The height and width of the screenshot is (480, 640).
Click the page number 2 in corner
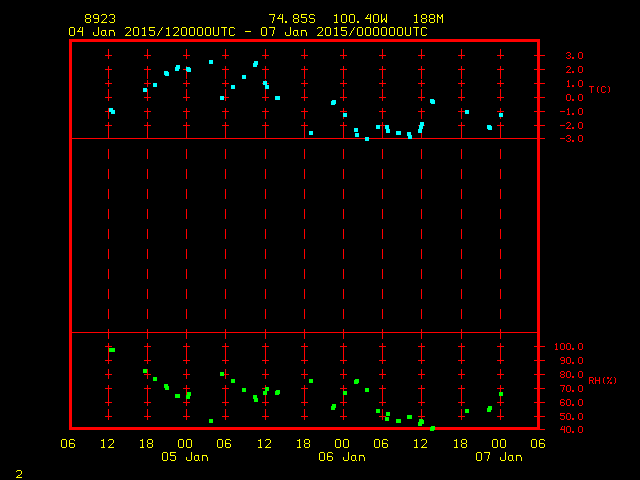pyautogui.click(x=19, y=474)
